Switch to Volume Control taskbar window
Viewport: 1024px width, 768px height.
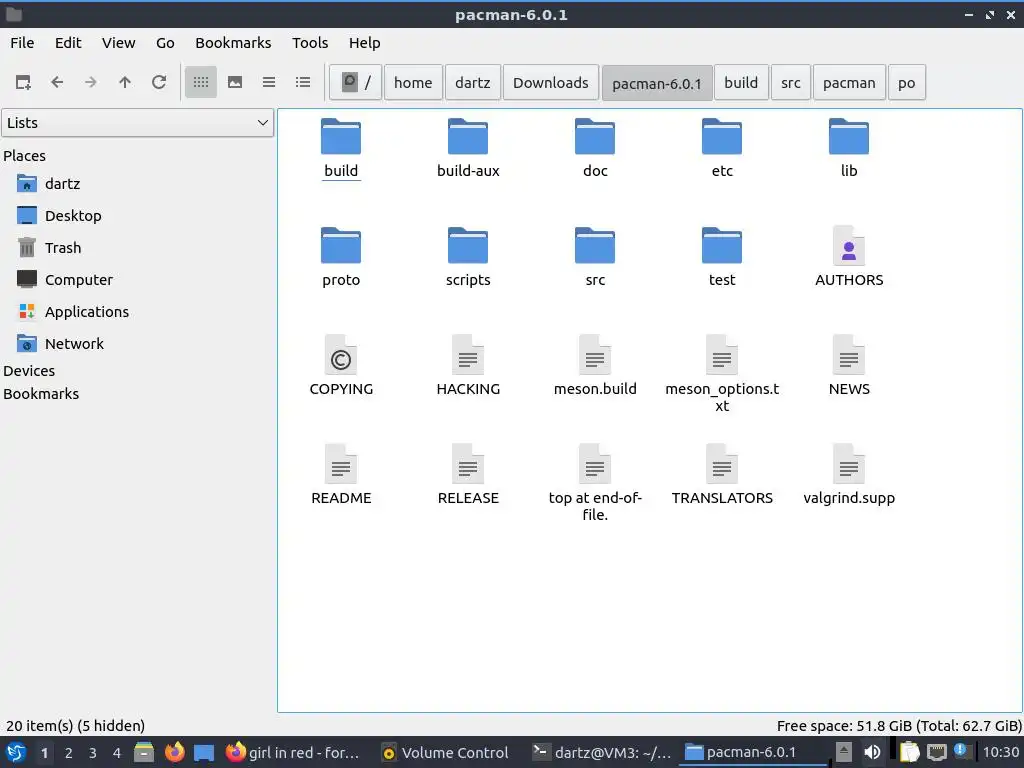445,753
